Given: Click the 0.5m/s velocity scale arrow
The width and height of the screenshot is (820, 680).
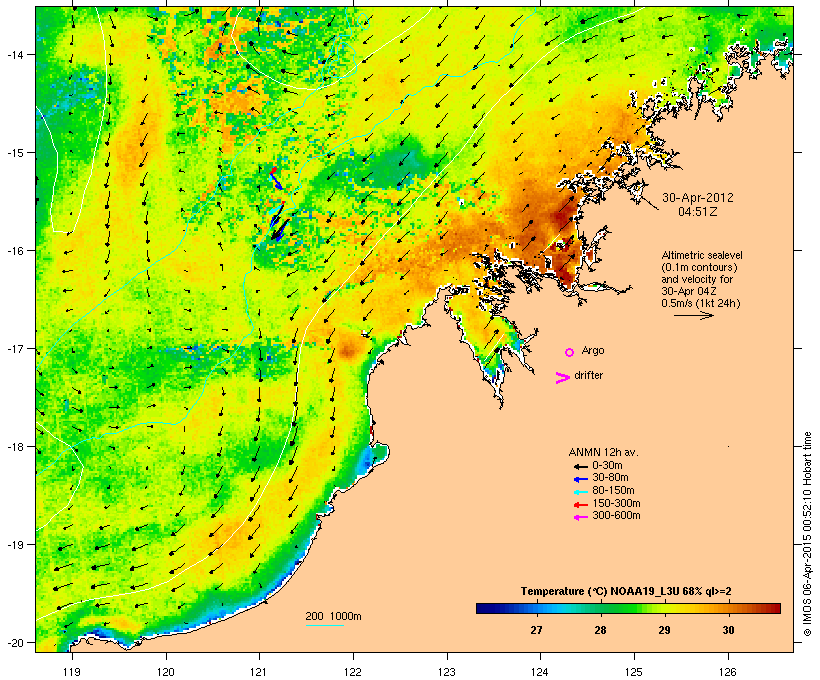Looking at the screenshot, I should [693, 315].
